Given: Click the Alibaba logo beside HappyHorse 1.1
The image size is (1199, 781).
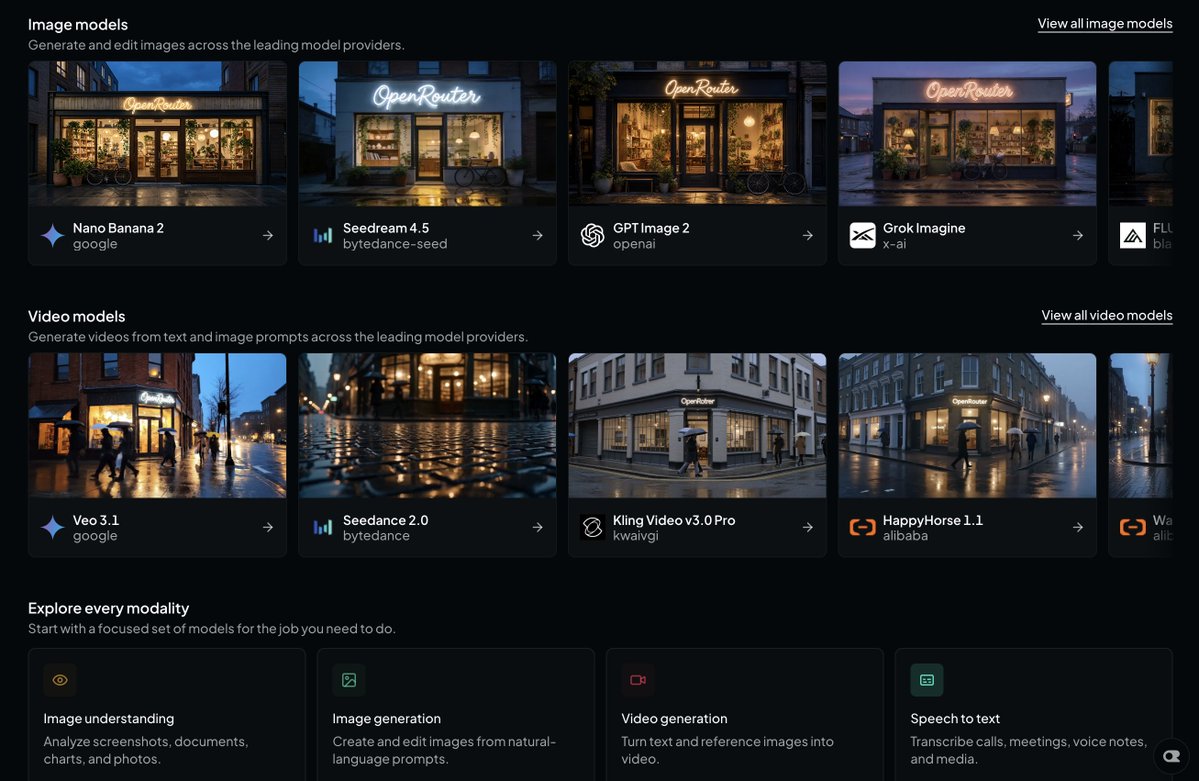Looking at the screenshot, I should pyautogui.click(x=863, y=527).
